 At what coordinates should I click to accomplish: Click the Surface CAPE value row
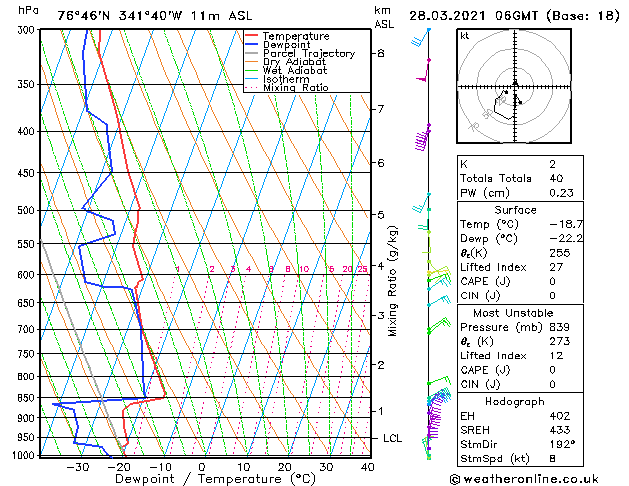pyautogui.click(x=520, y=281)
